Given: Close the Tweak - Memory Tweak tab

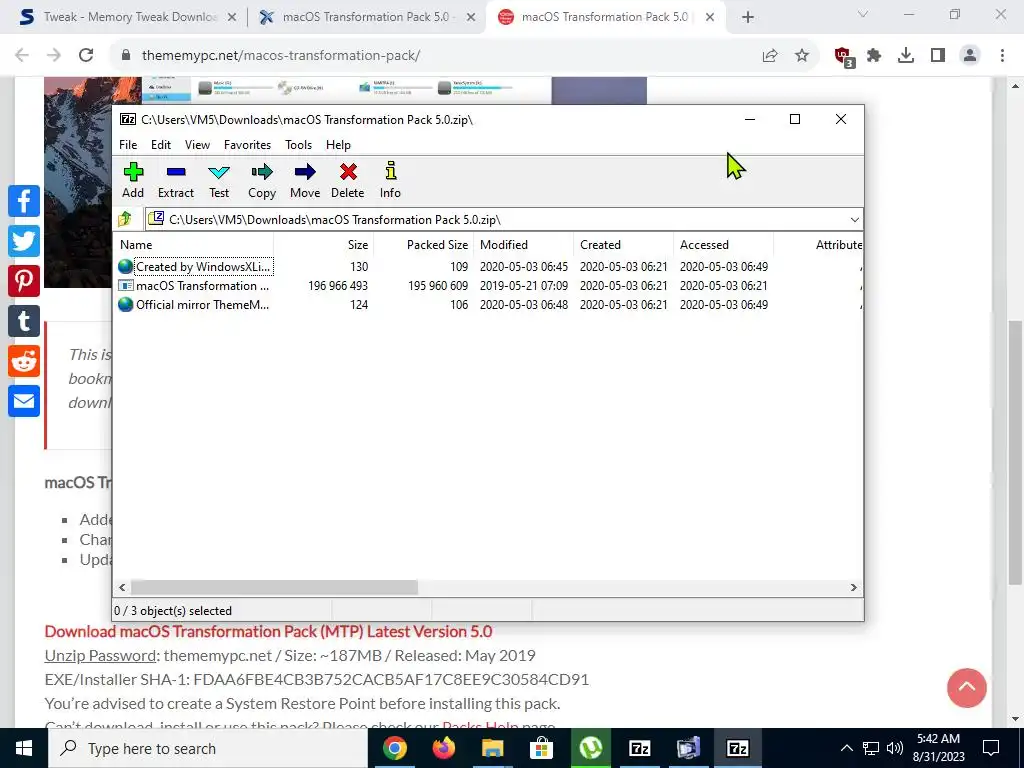Looking at the screenshot, I should pos(232,18).
